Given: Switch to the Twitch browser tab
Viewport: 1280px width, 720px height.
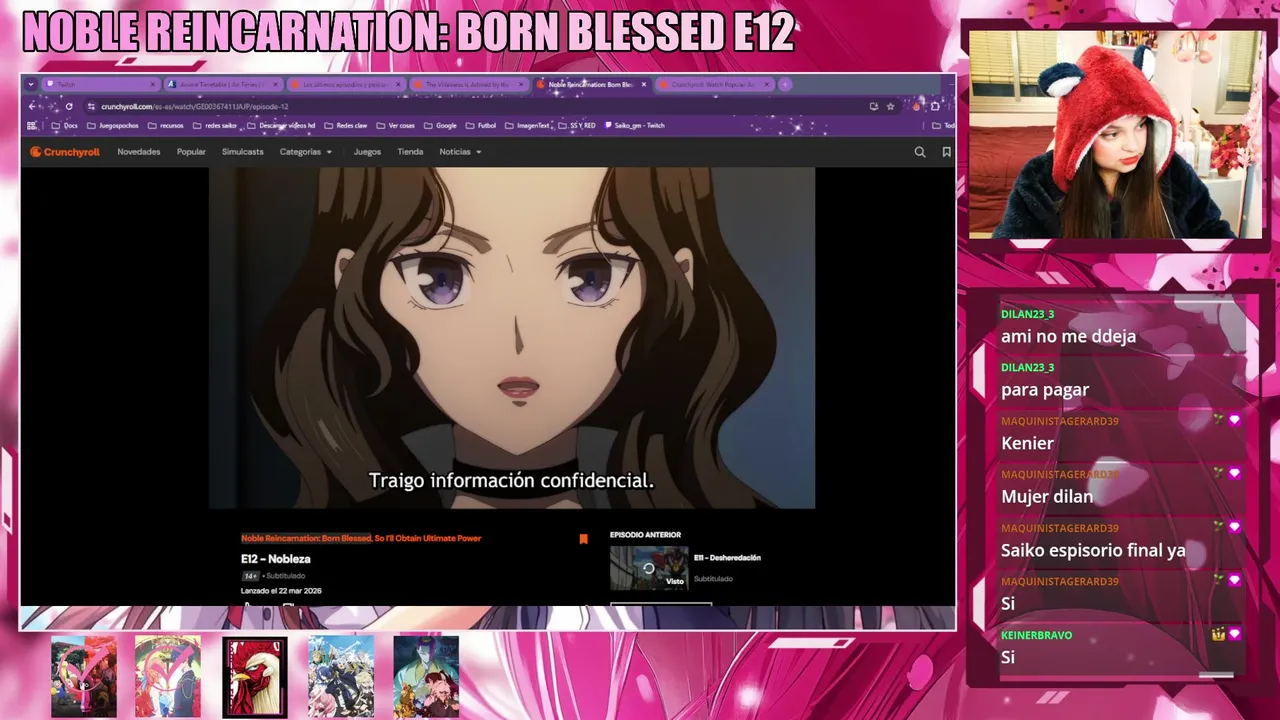Looking at the screenshot, I should click(100, 85).
